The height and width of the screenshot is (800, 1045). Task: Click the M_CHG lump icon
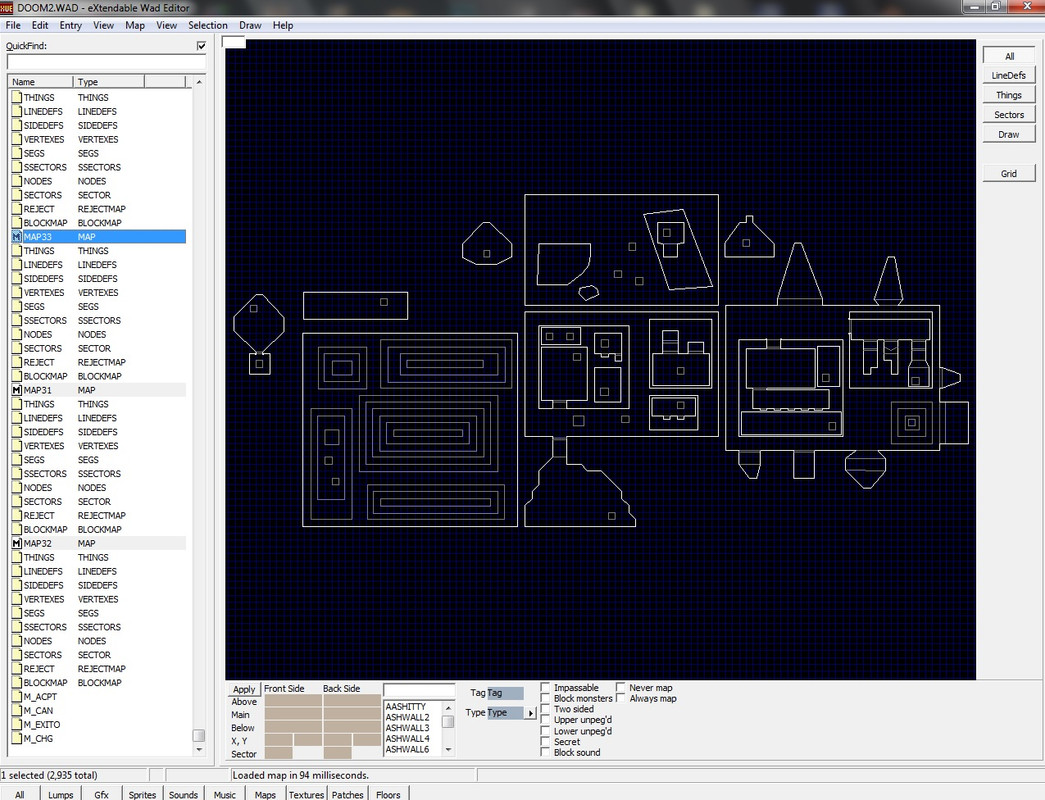coord(17,739)
